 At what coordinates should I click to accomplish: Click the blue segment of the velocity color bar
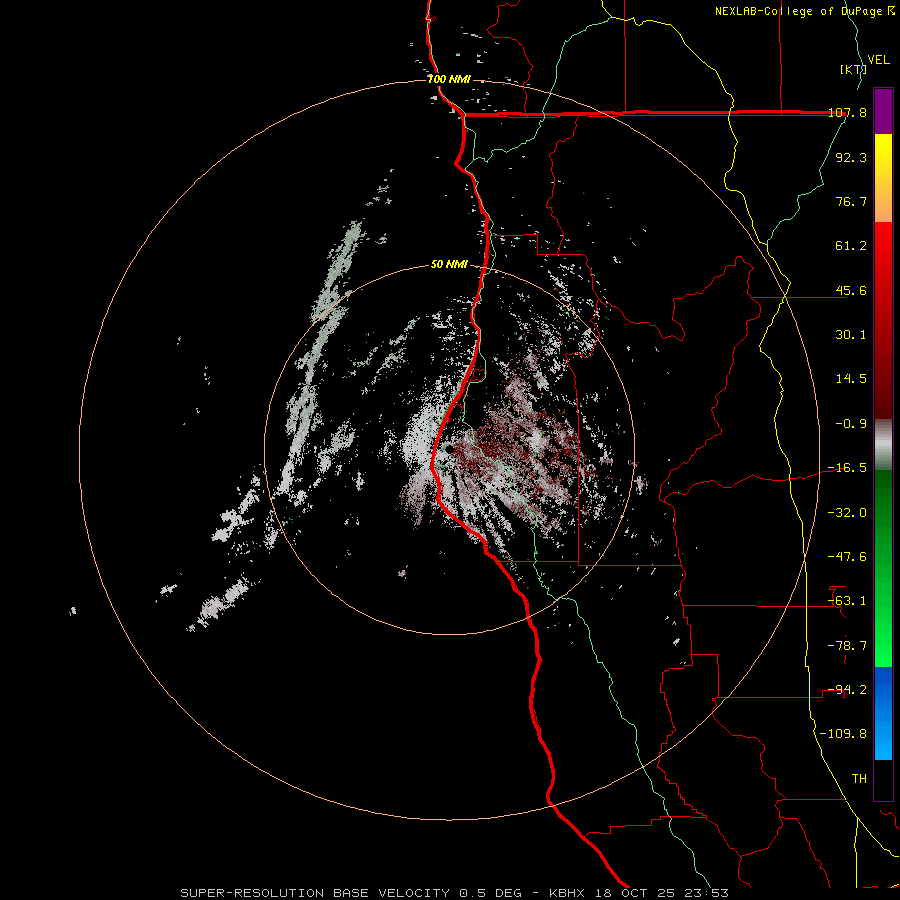(x=883, y=713)
